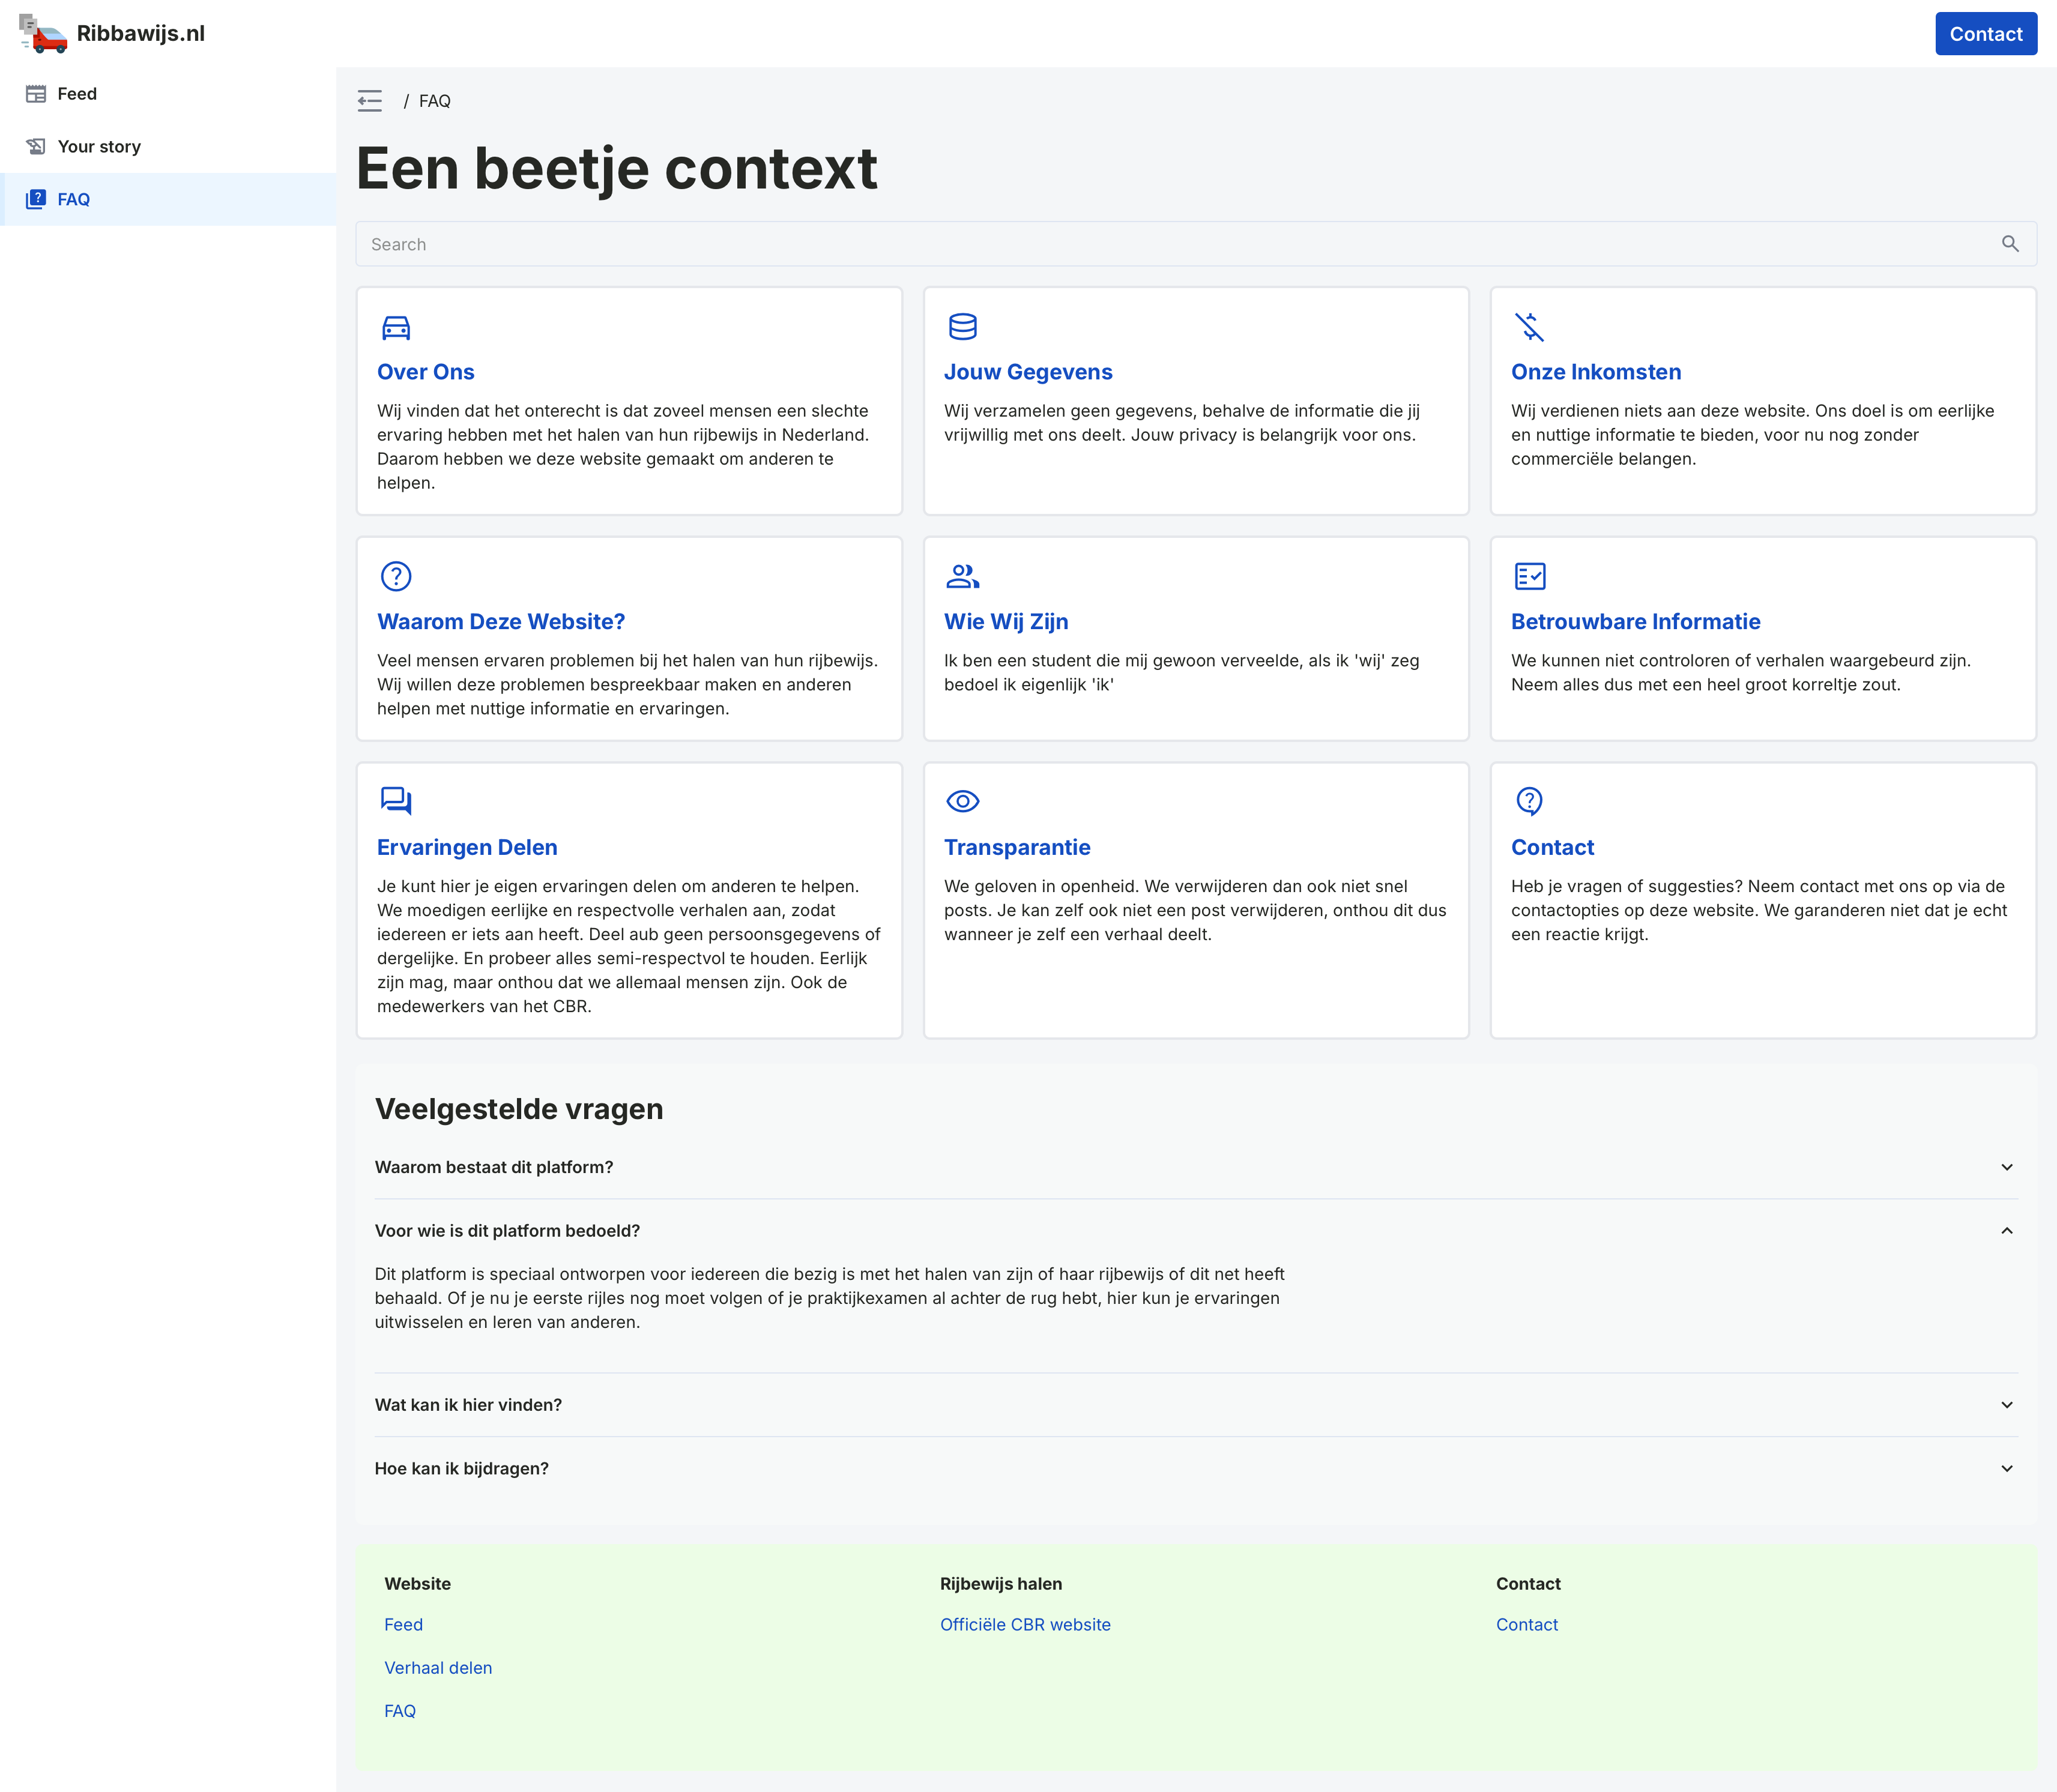Click the question mark icon on Waarom Deze Website card

(395, 576)
